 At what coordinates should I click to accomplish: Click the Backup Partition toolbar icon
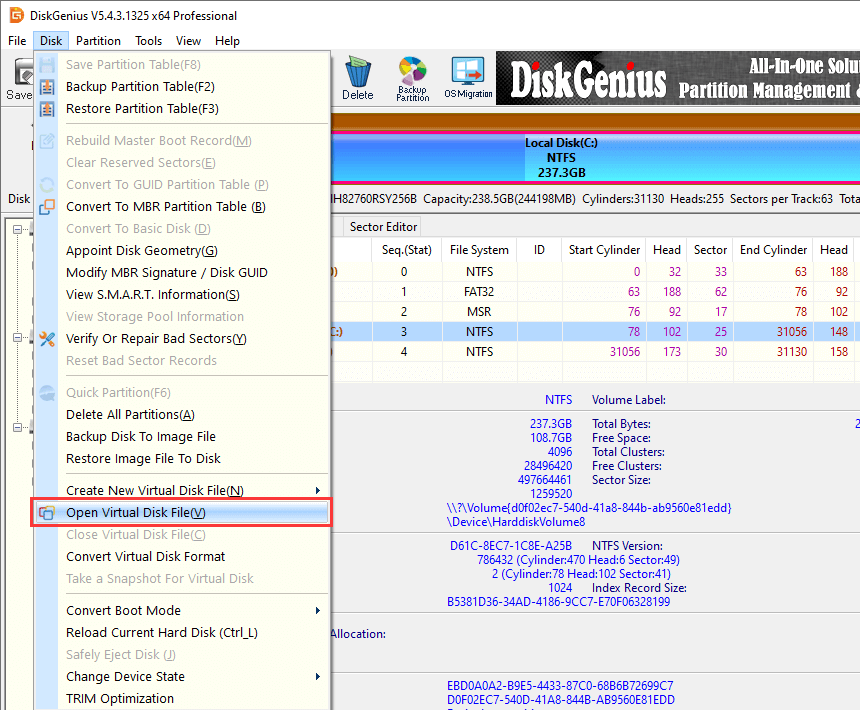[x=412, y=79]
